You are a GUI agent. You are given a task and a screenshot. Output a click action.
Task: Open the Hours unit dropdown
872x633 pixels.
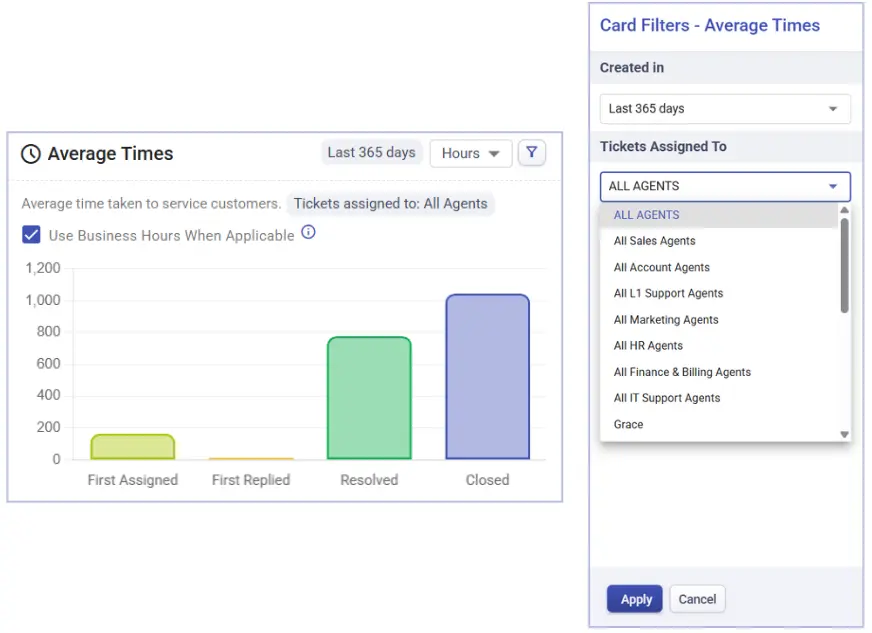[471, 153]
